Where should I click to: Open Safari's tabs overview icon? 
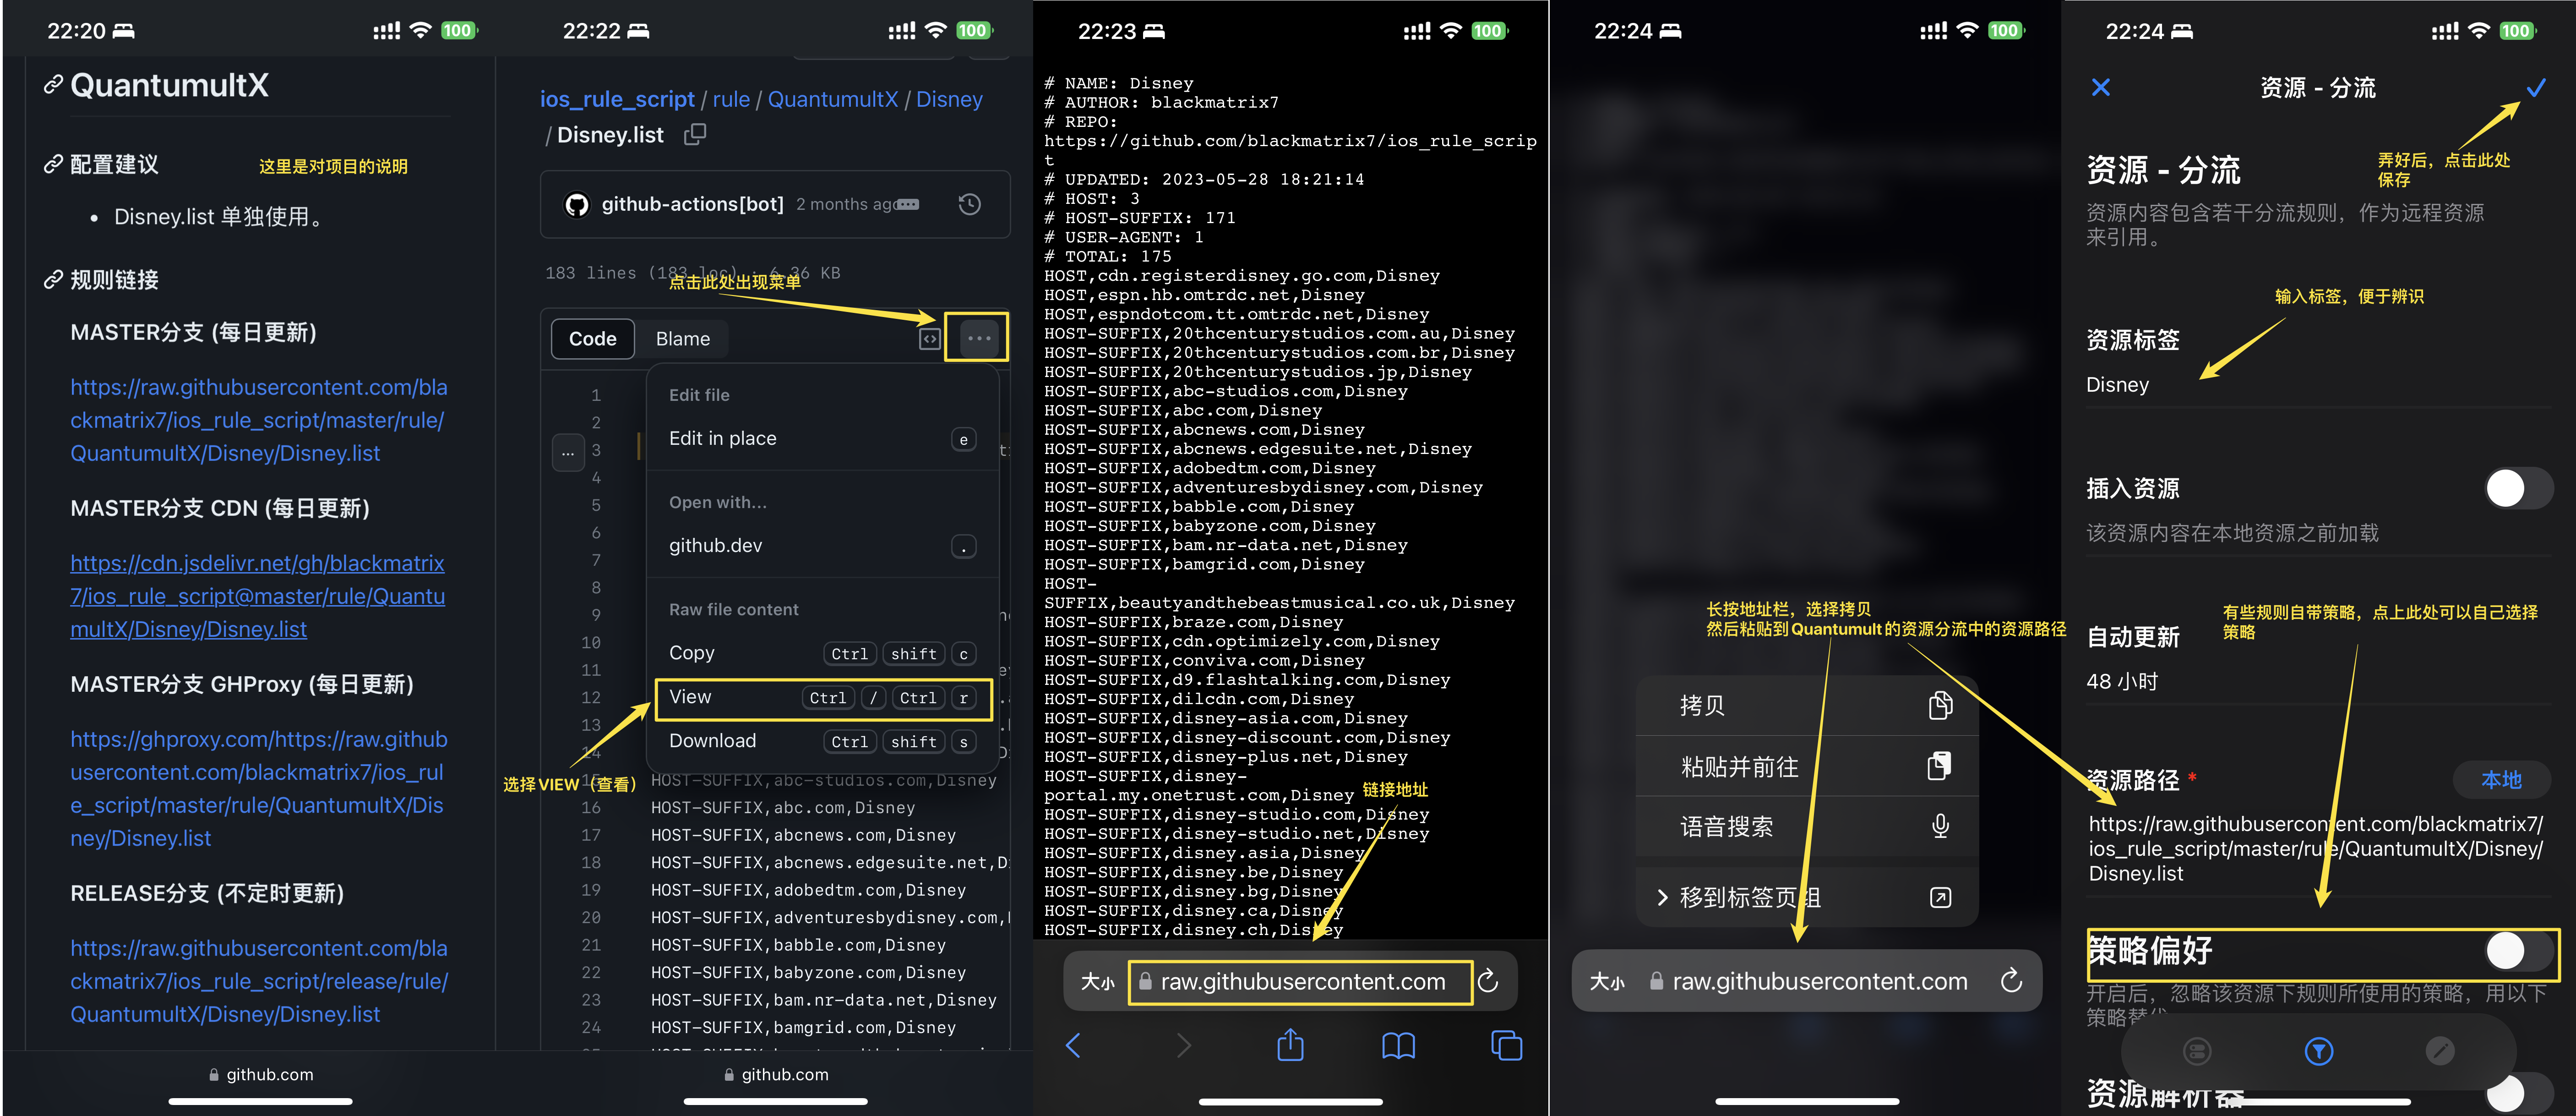[x=1506, y=1045]
